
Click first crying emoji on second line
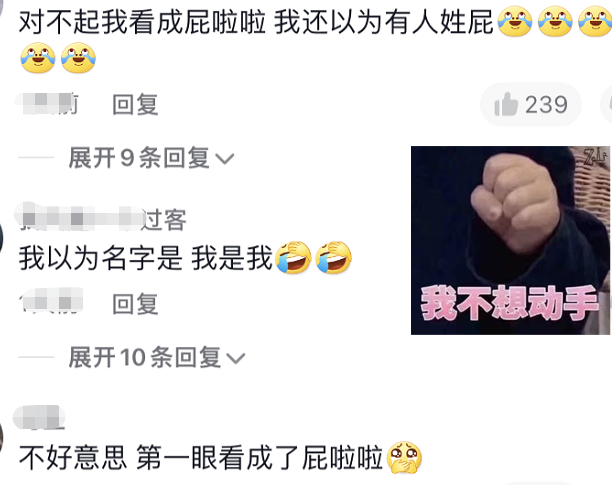tap(38, 58)
